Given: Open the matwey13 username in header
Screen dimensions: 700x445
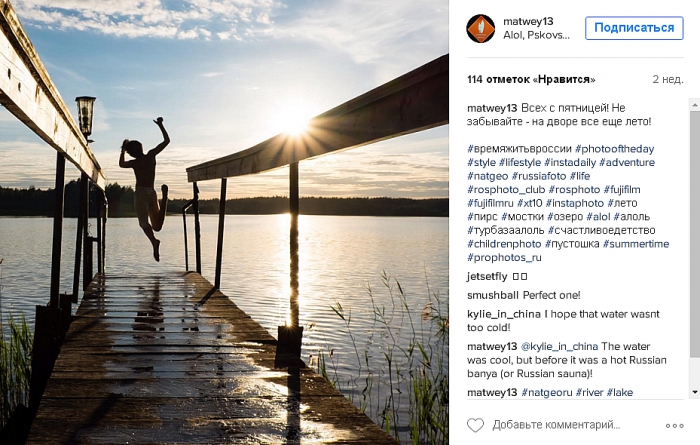Looking at the screenshot, I should click(528, 21).
